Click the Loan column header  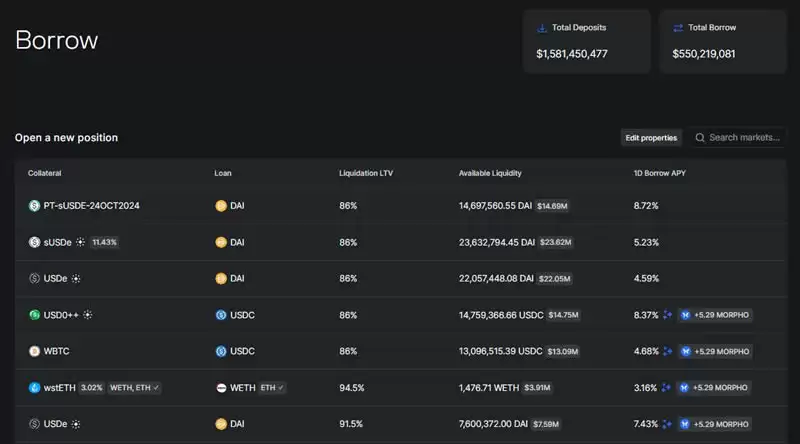223,173
